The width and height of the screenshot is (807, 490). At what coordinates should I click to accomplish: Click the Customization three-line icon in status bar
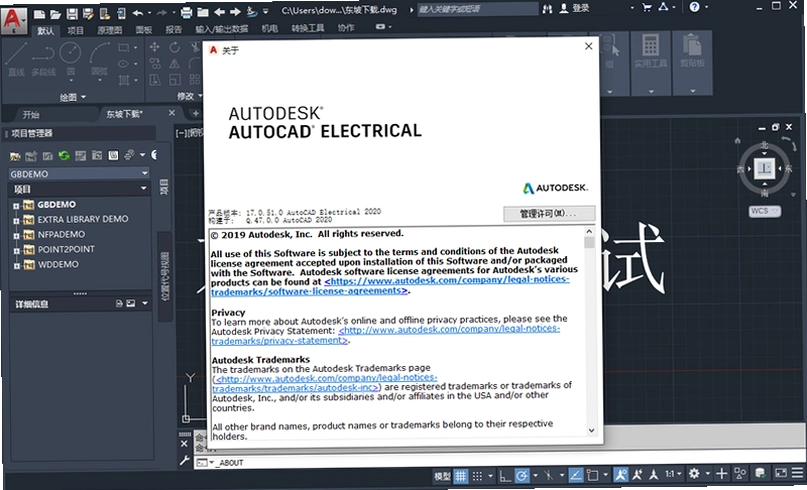pos(798,473)
